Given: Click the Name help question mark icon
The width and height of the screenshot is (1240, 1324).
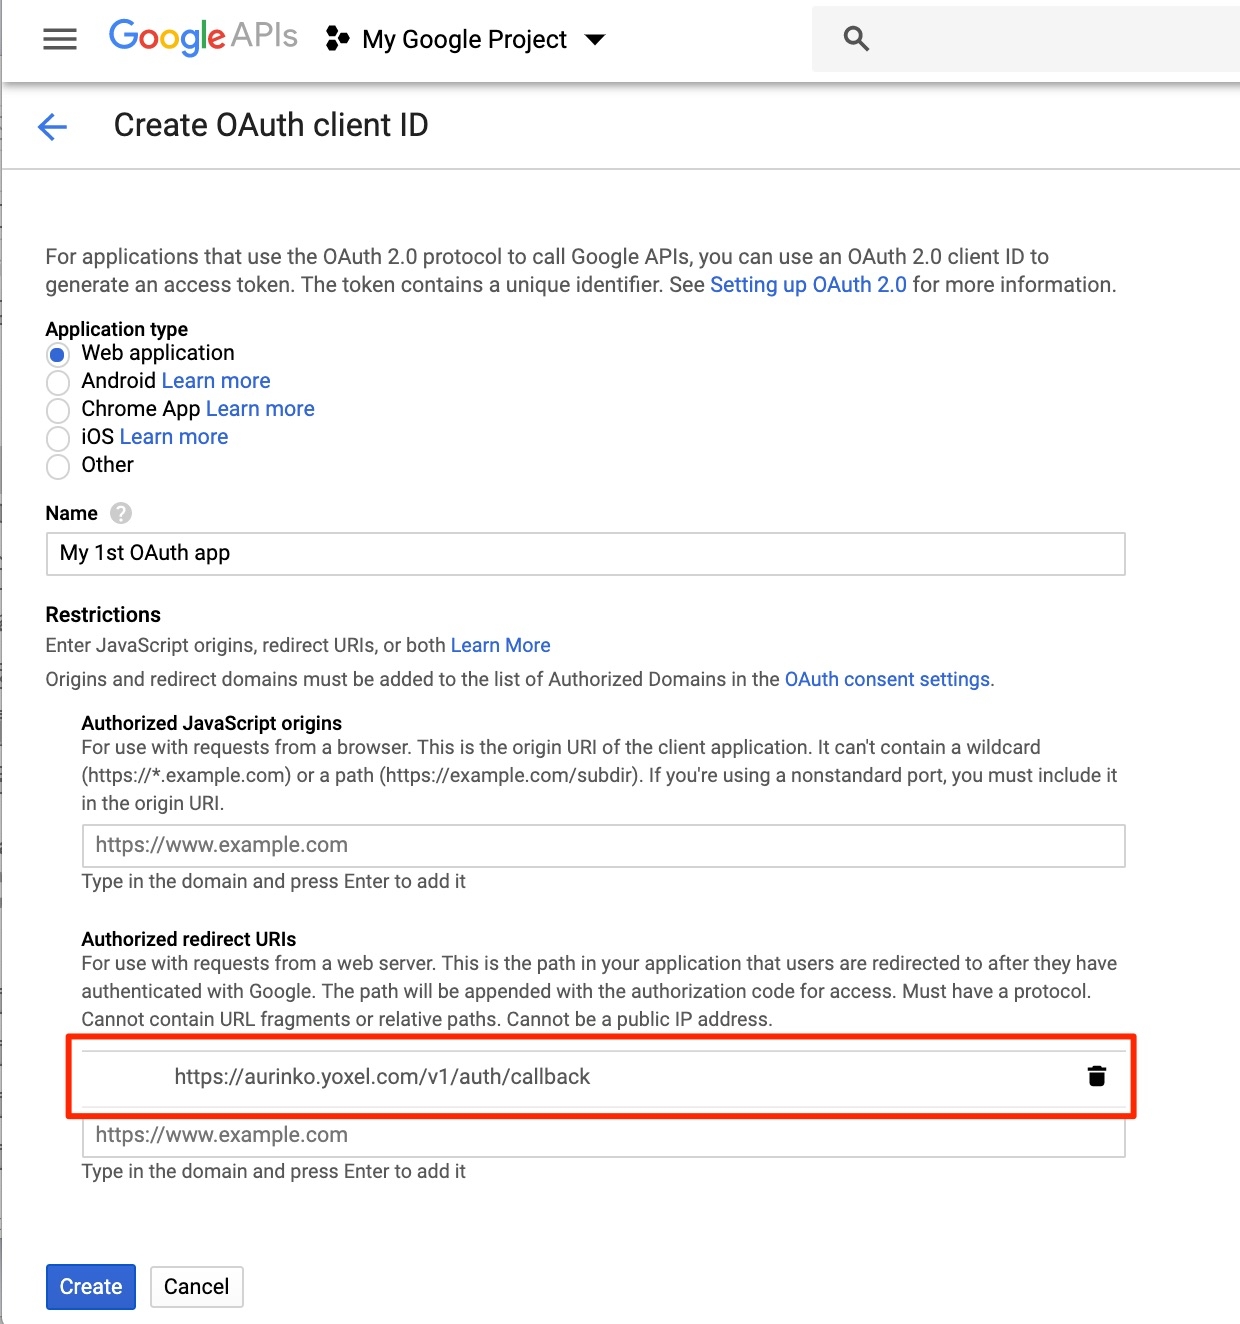Looking at the screenshot, I should (121, 513).
